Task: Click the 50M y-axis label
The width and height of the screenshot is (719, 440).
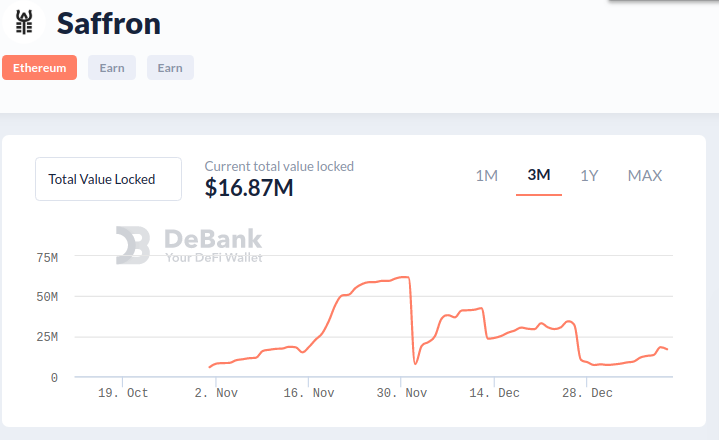Action: click(x=47, y=297)
